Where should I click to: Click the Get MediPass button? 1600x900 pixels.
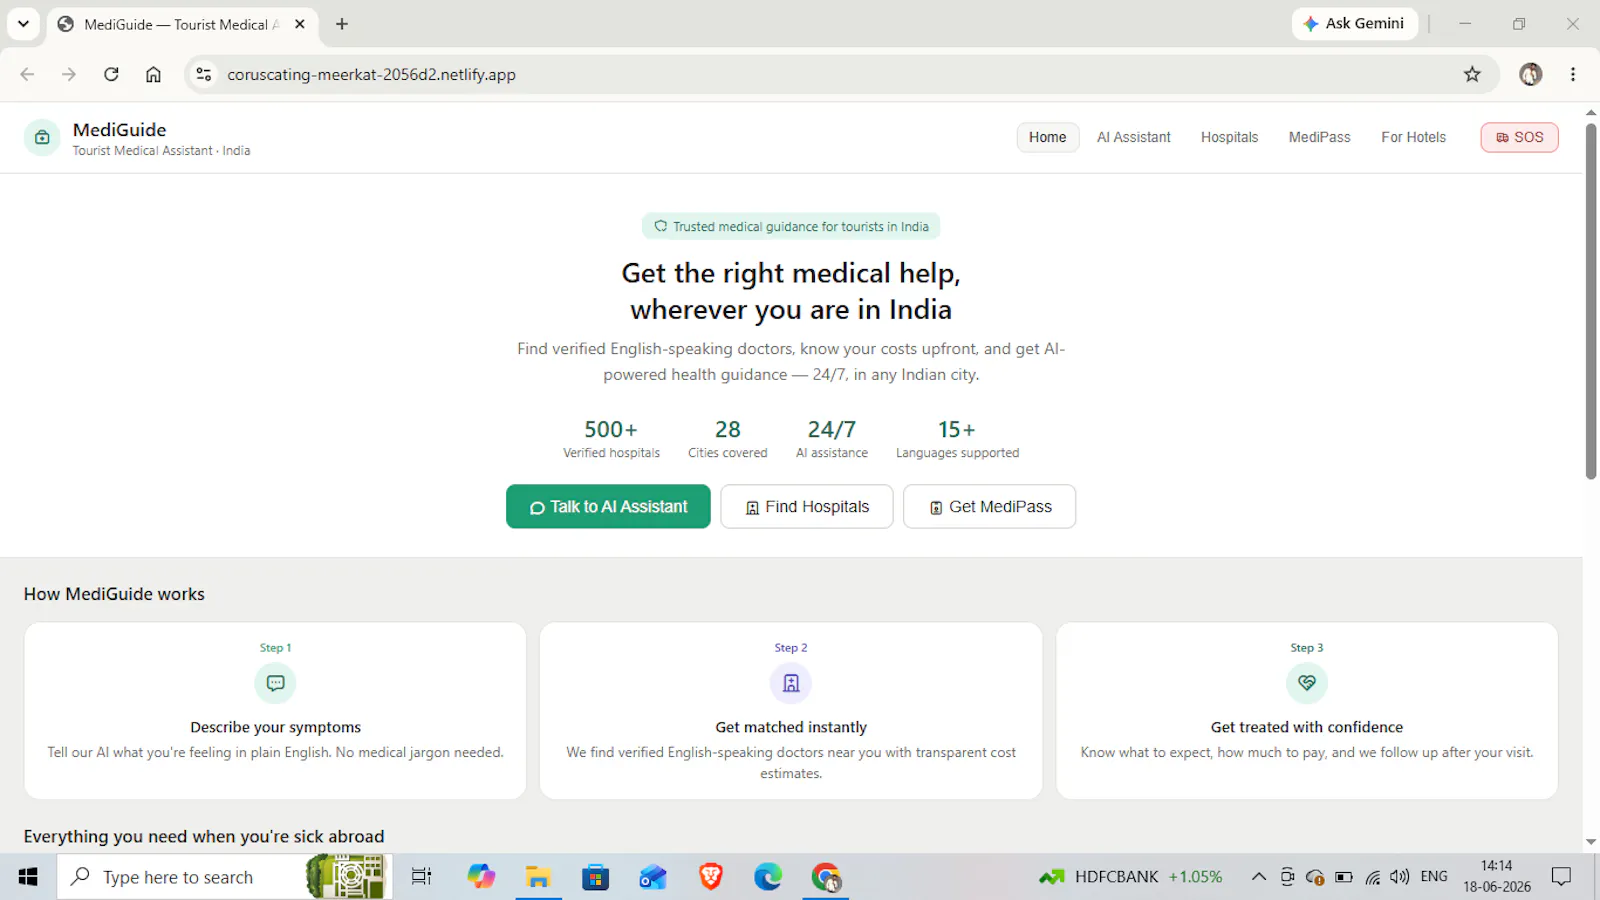(x=990, y=507)
